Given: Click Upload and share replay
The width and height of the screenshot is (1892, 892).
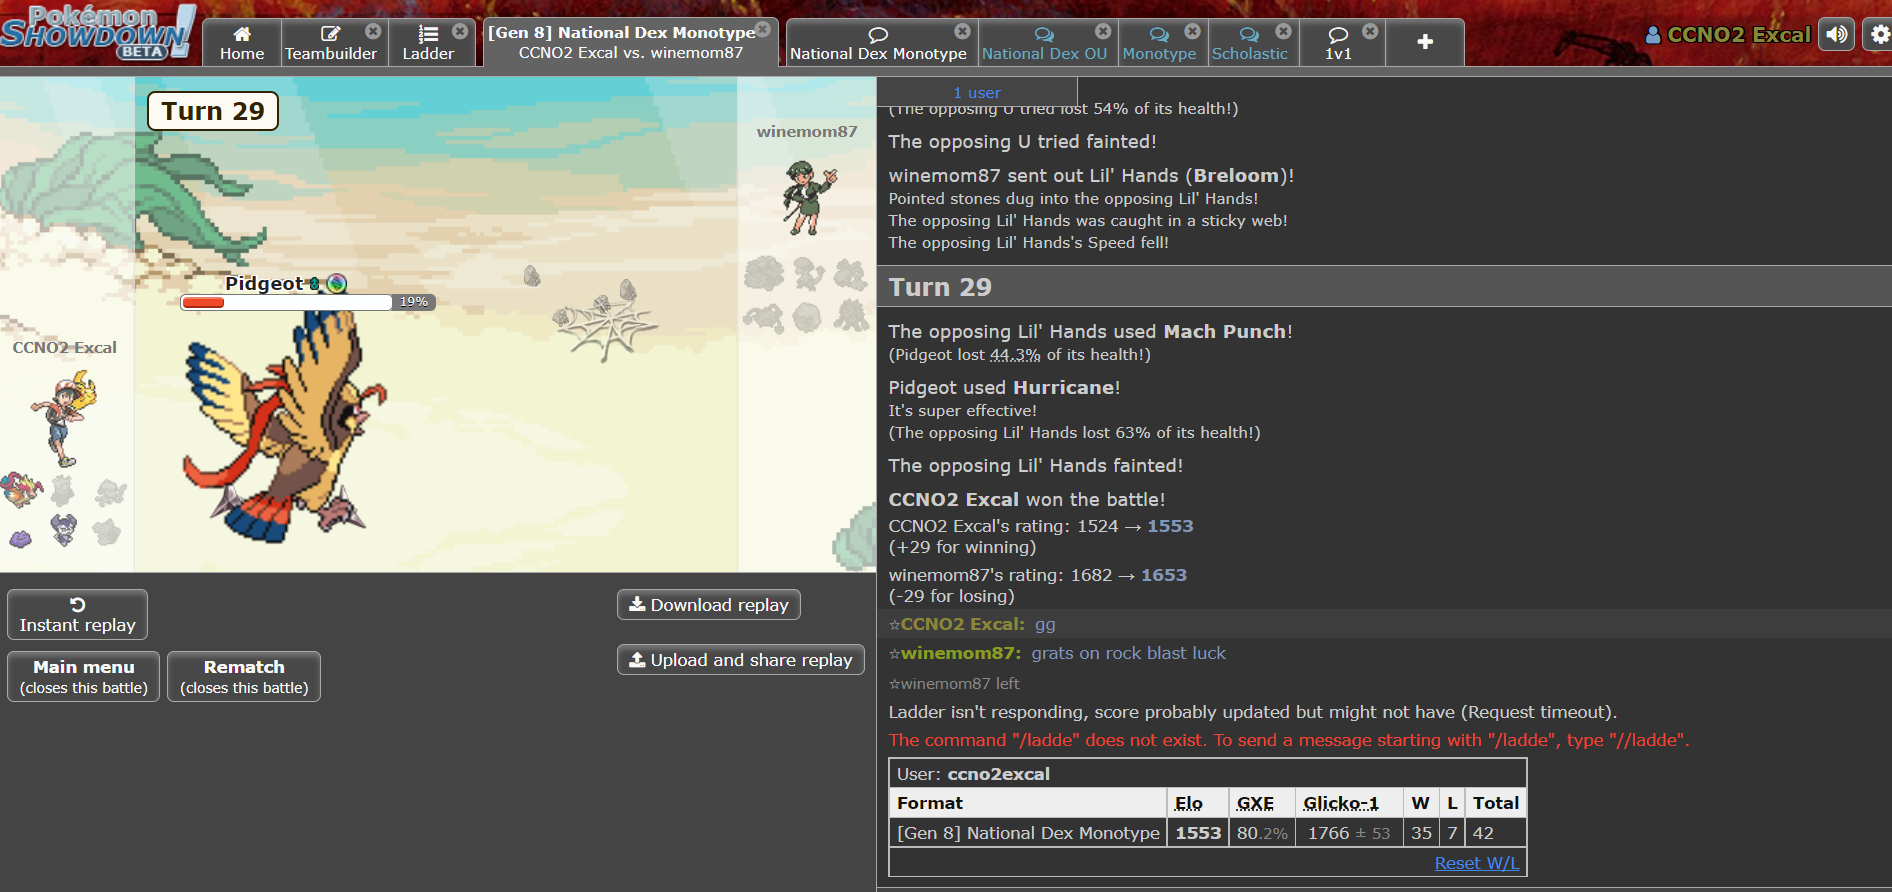Looking at the screenshot, I should [x=741, y=660].
